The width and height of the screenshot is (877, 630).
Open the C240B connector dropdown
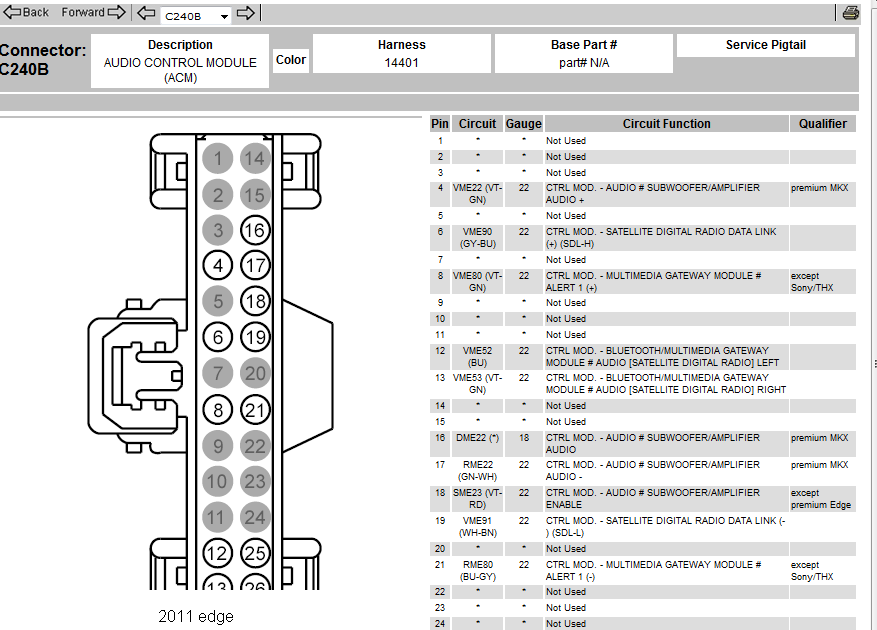[197, 16]
